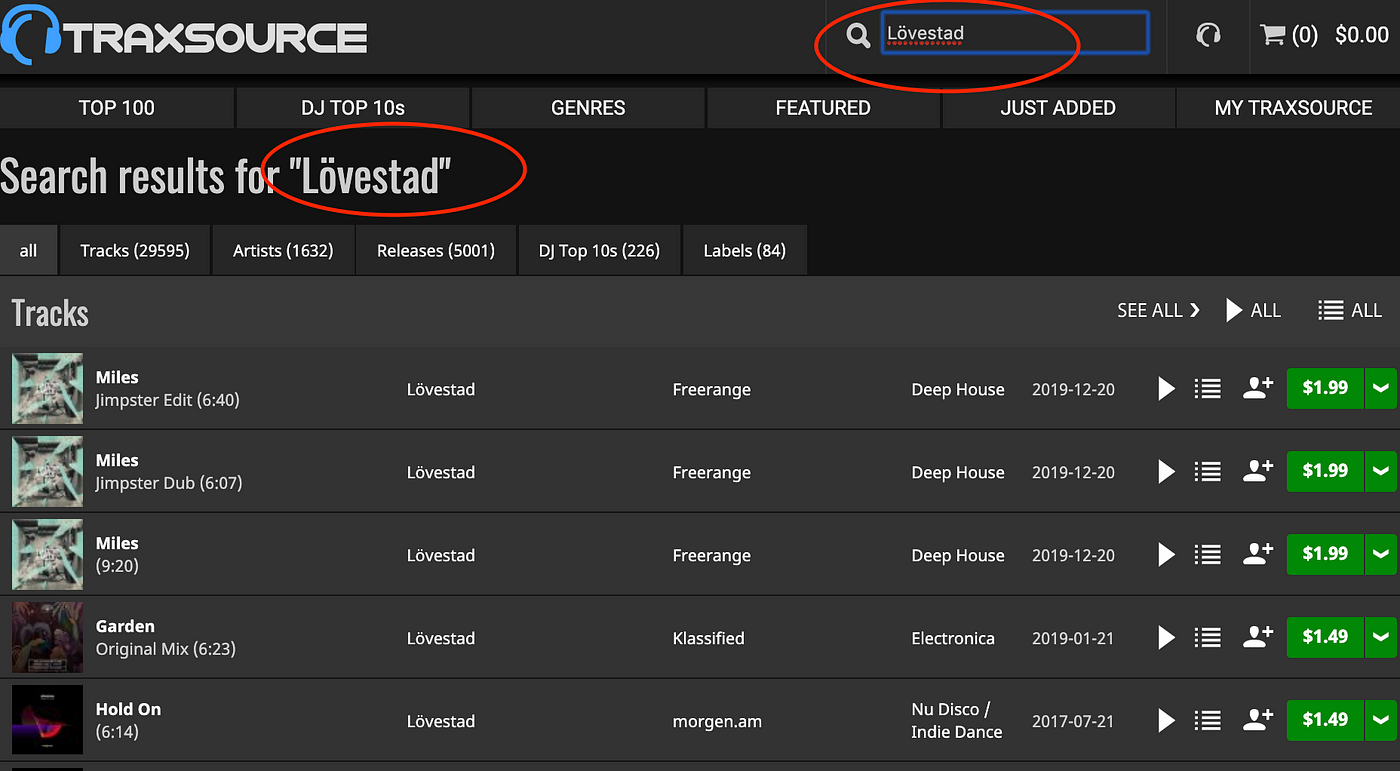Open the TOP 100 menu
1400x771 pixels.
pyautogui.click(x=117, y=108)
